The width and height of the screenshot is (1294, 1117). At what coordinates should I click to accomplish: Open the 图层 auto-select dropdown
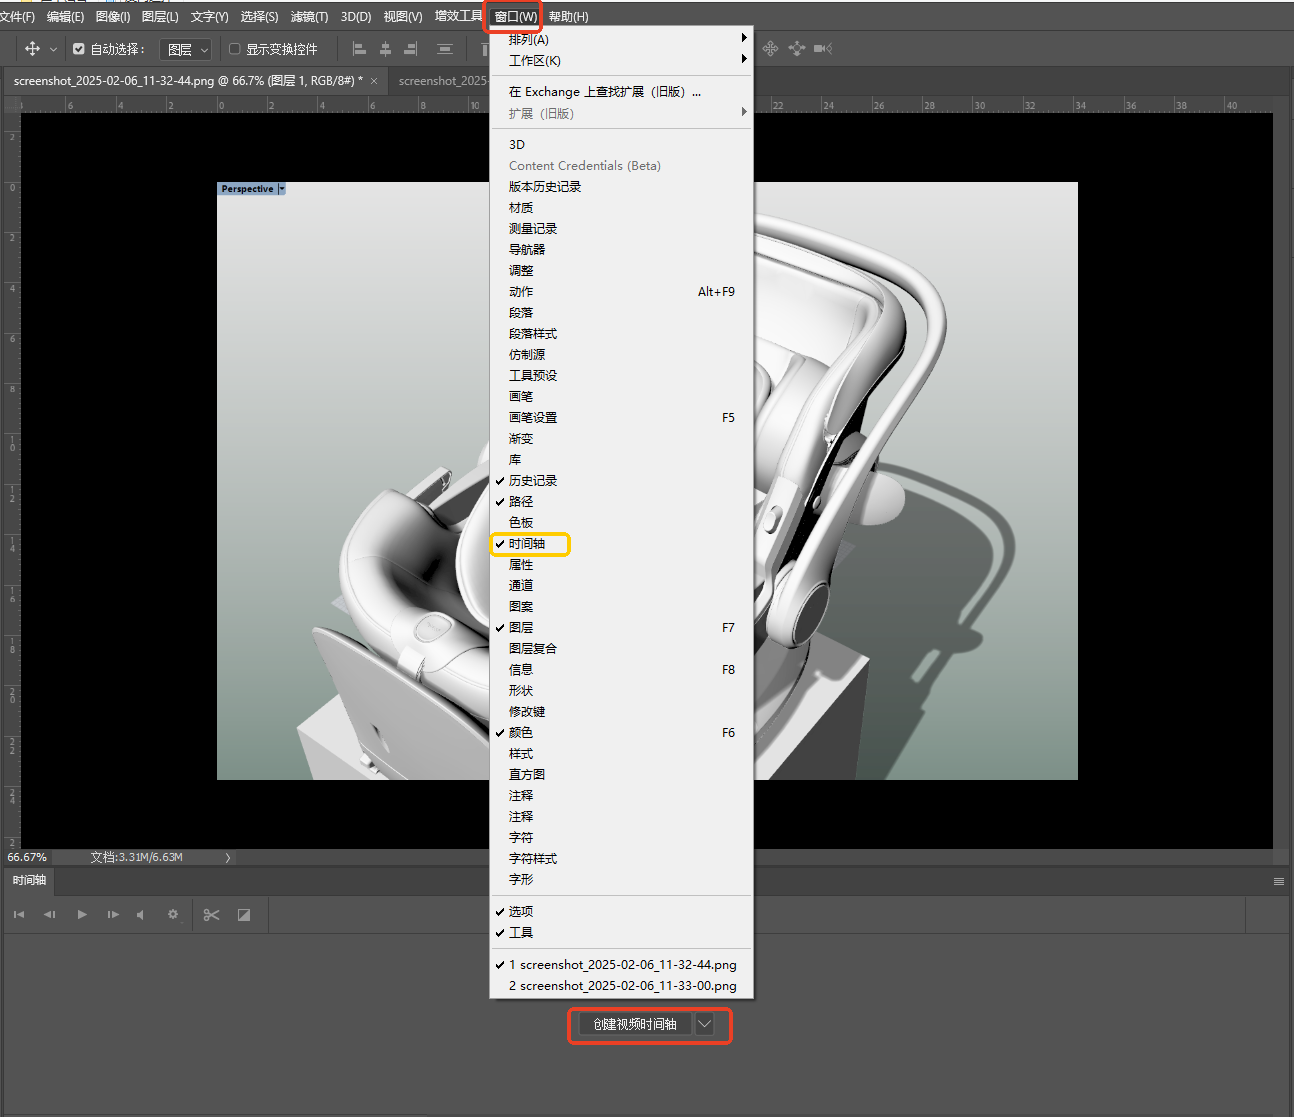click(x=186, y=49)
